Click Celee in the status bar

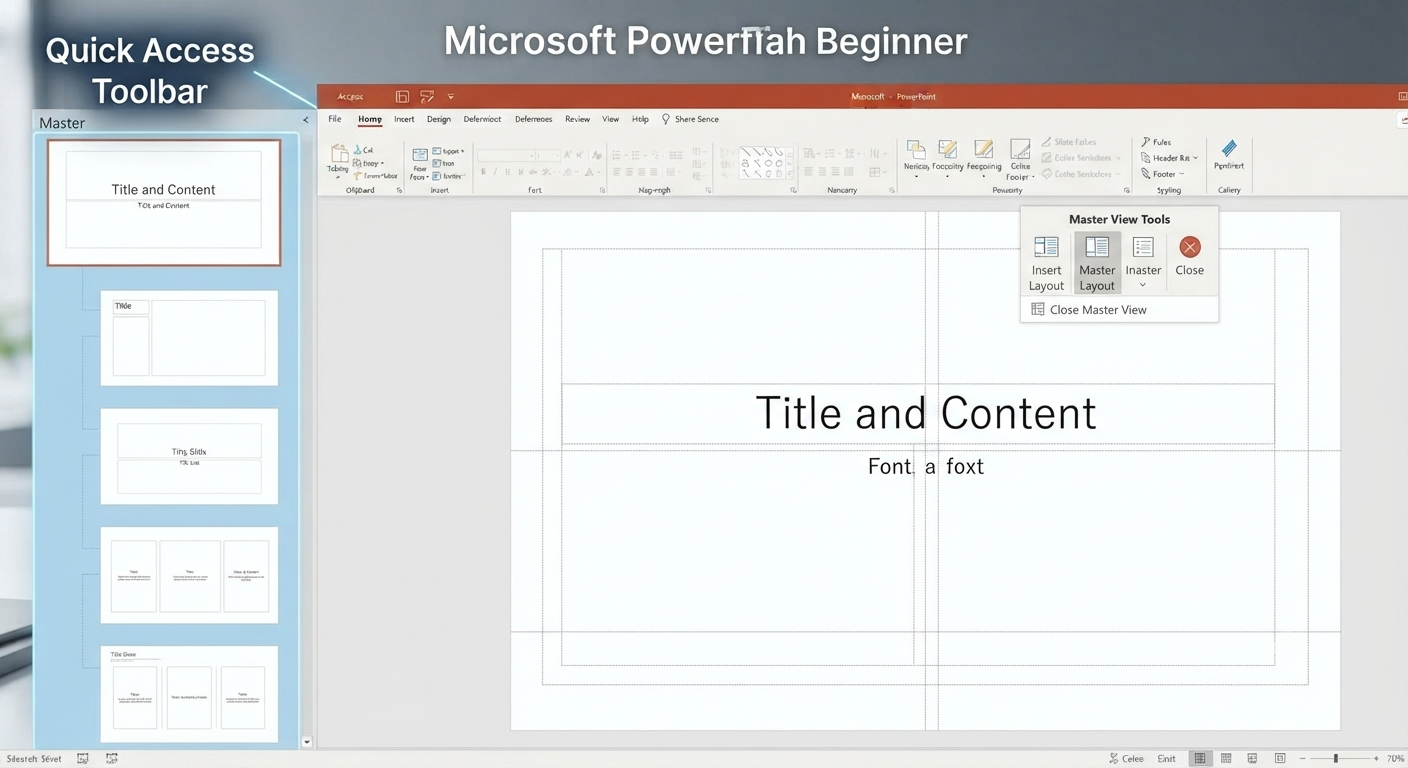pos(1127,759)
